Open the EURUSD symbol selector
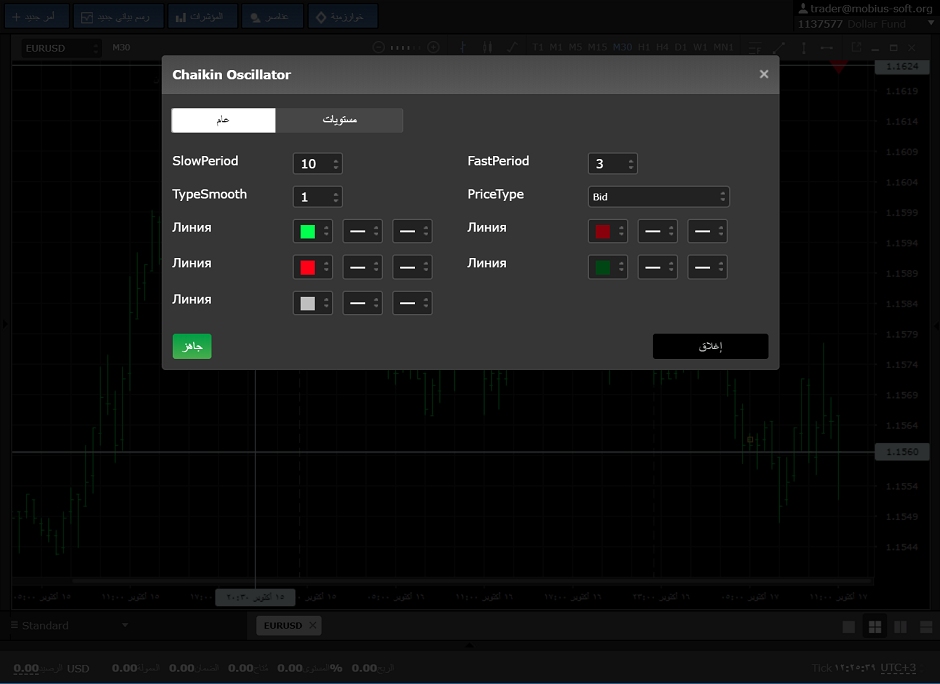This screenshot has height=684, width=940. (x=62, y=48)
